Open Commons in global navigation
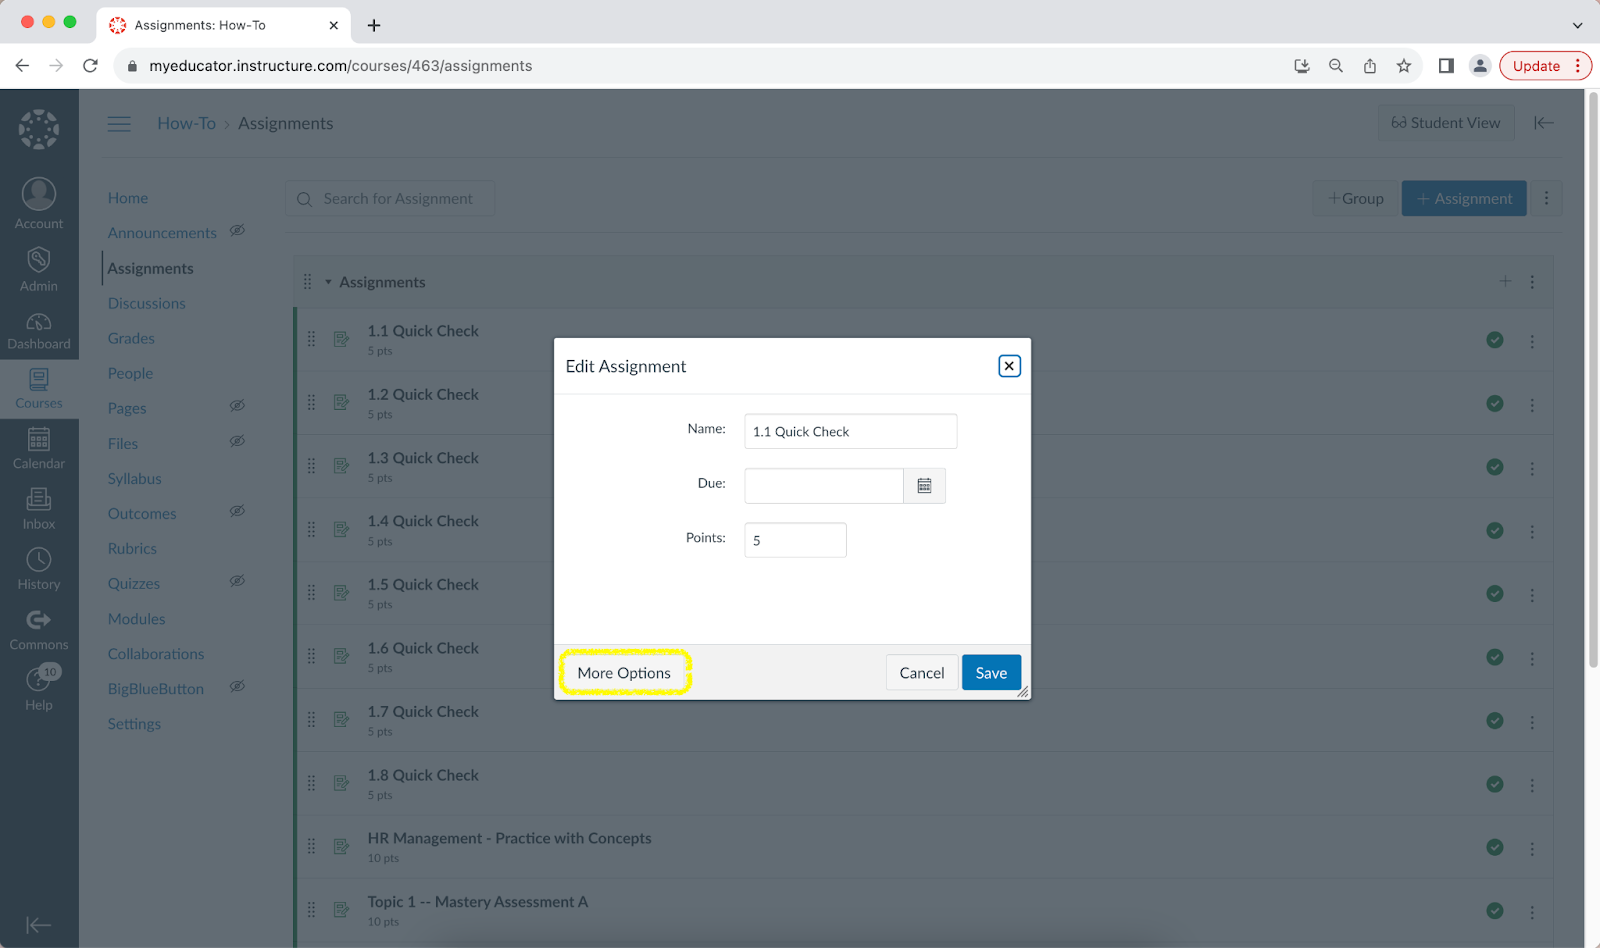 click(39, 629)
